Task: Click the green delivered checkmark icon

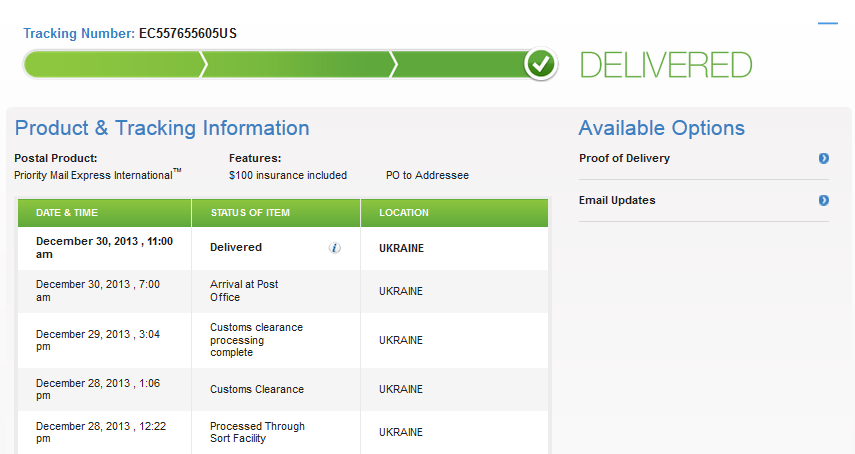Action: point(541,64)
